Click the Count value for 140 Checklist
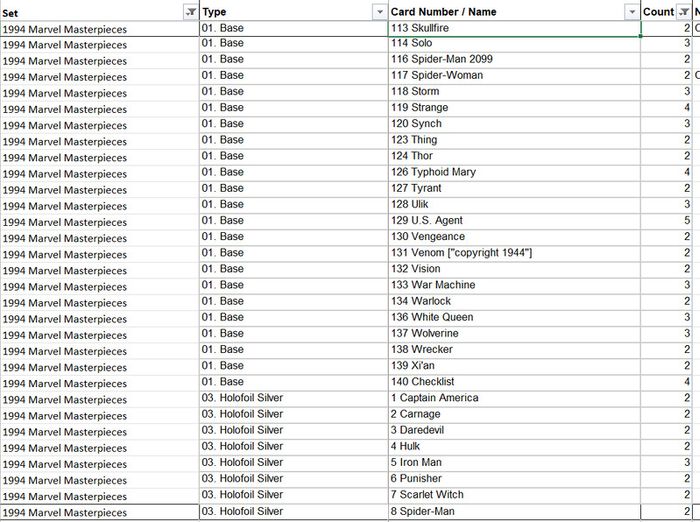Viewport: 700px width, 522px height. [x=666, y=381]
